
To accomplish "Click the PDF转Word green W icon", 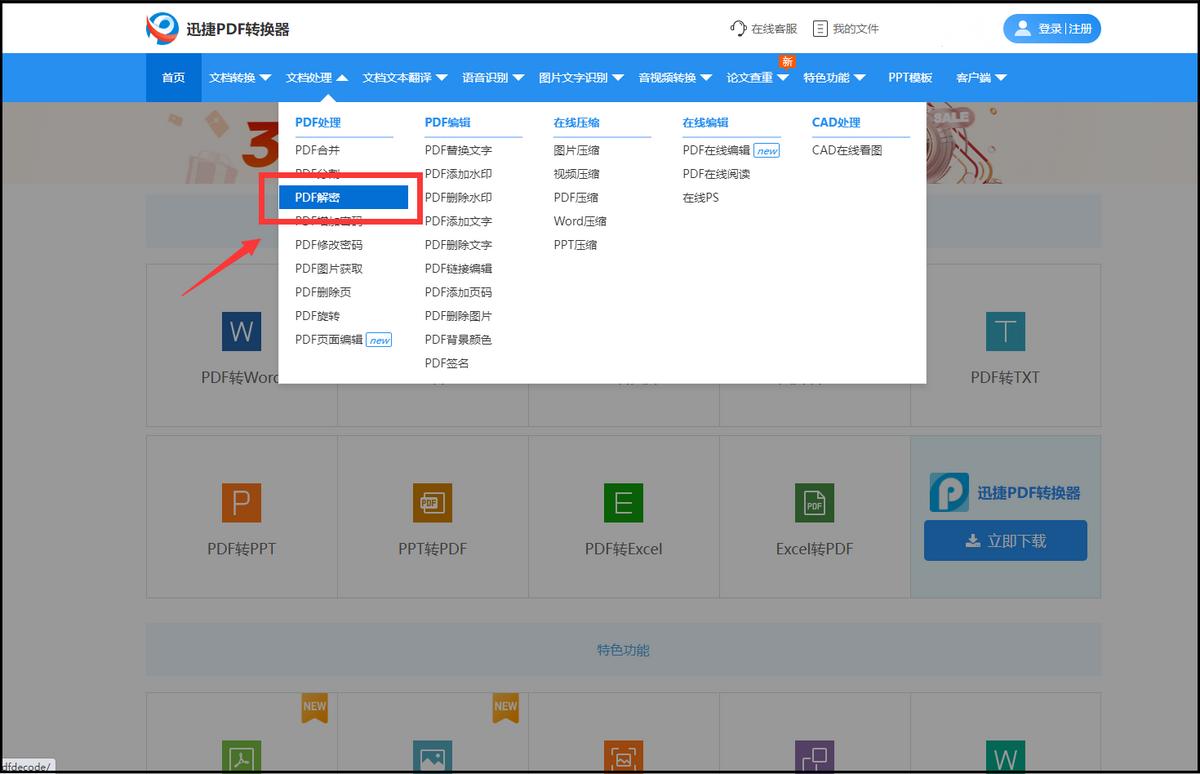I will click(x=241, y=331).
